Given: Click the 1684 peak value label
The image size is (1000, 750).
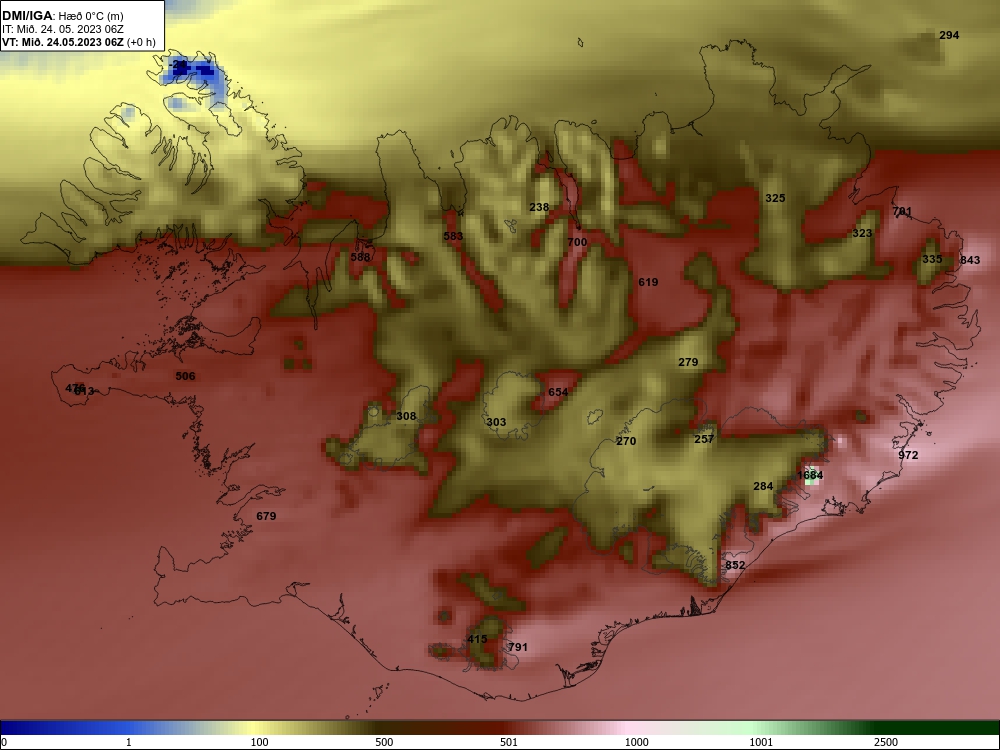Looking at the screenshot, I should click(810, 475).
